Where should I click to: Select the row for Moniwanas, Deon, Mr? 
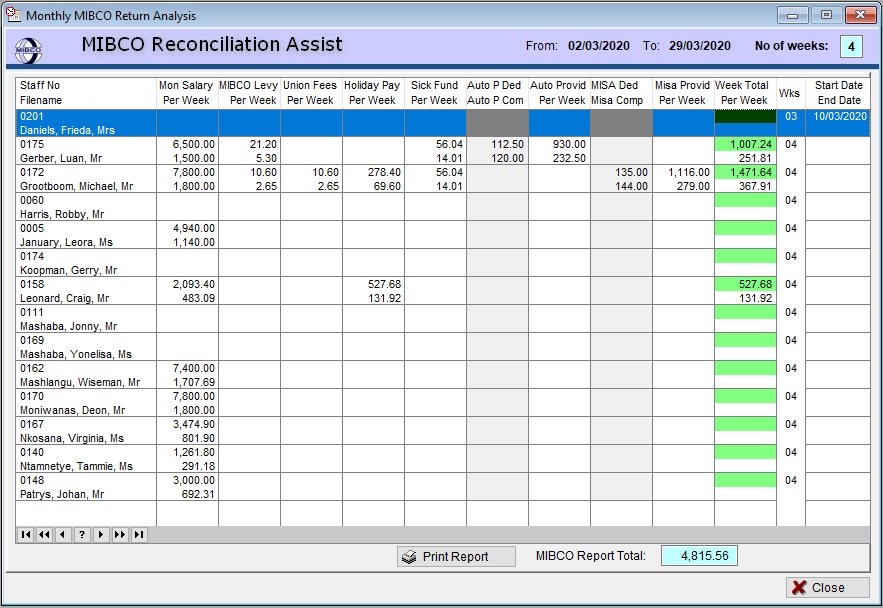pyautogui.click(x=443, y=403)
